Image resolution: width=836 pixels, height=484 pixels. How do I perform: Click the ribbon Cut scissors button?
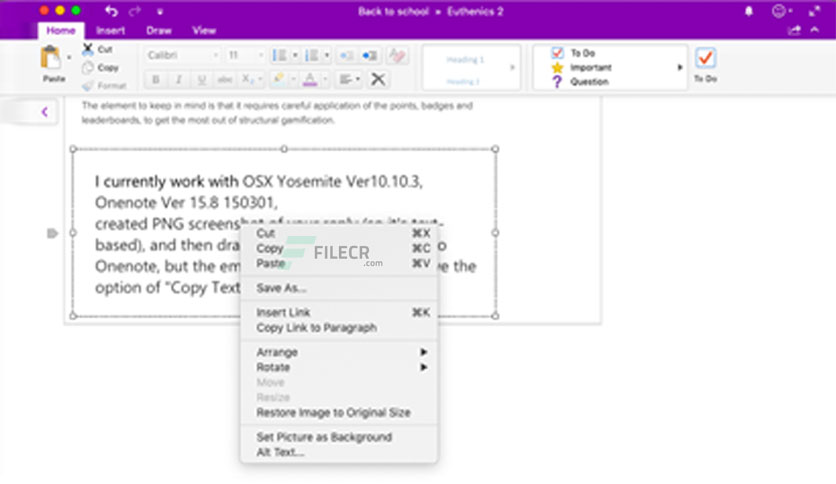click(x=98, y=49)
